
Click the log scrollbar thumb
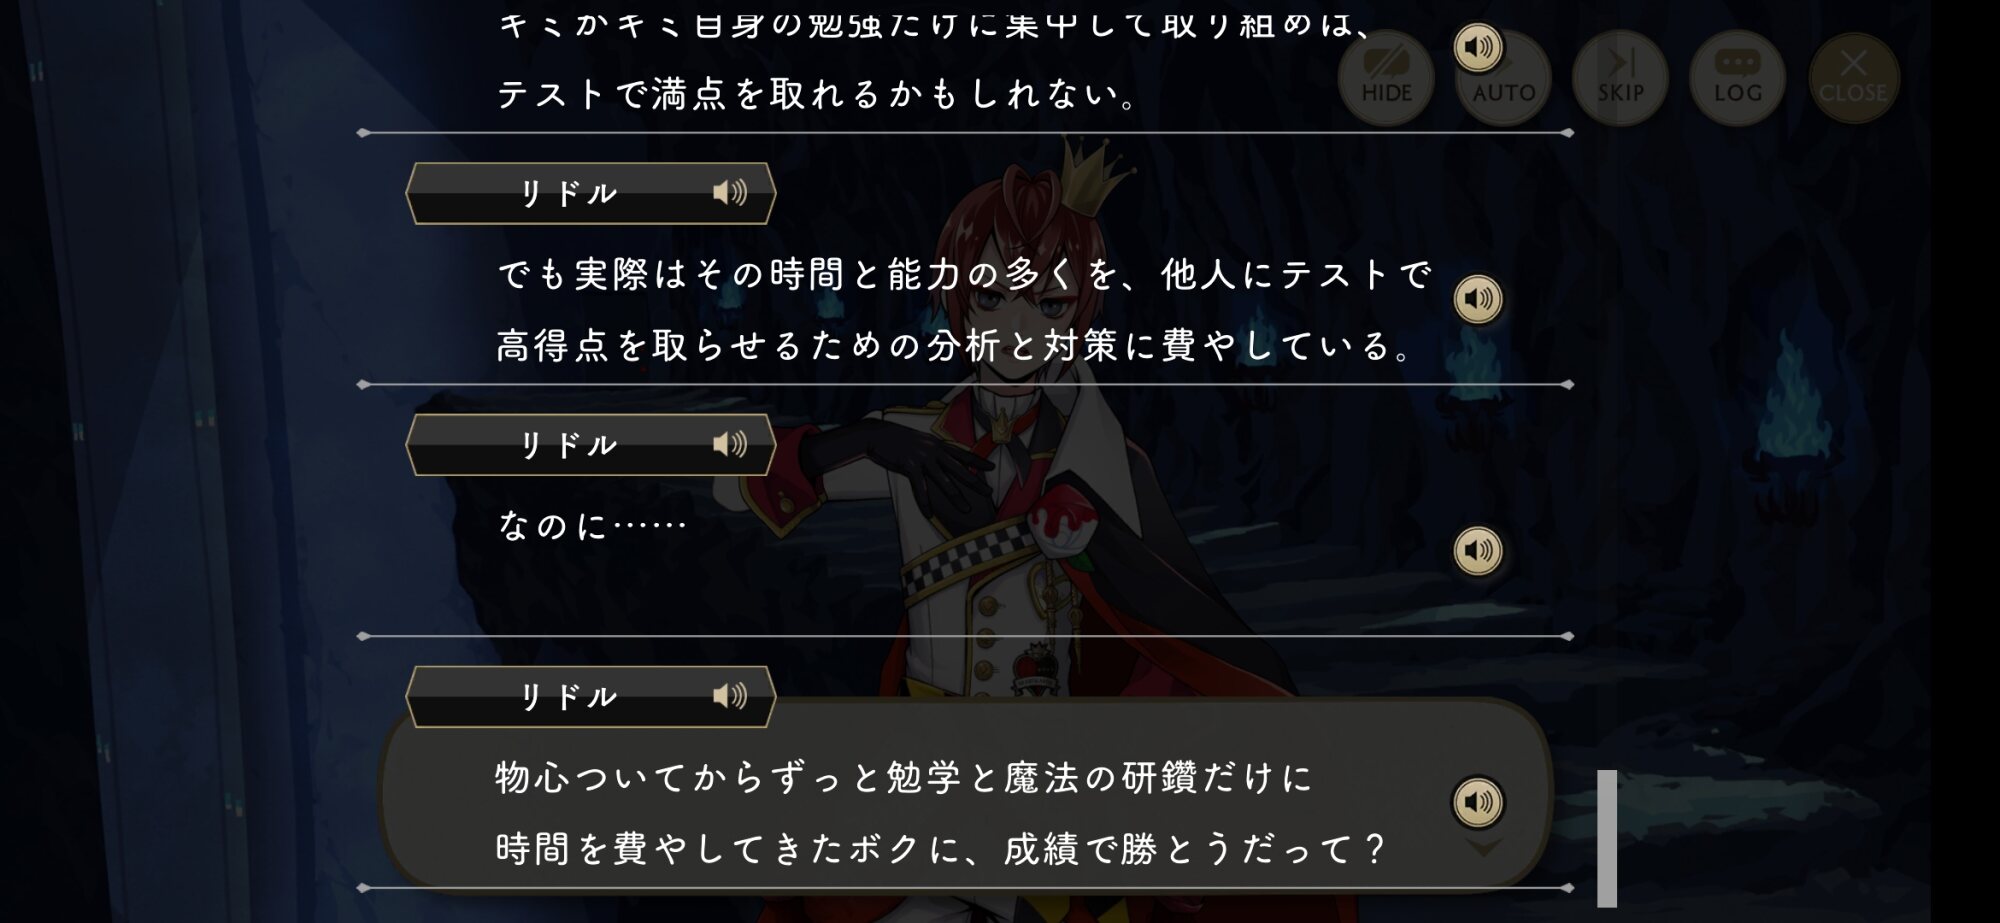point(1607,838)
